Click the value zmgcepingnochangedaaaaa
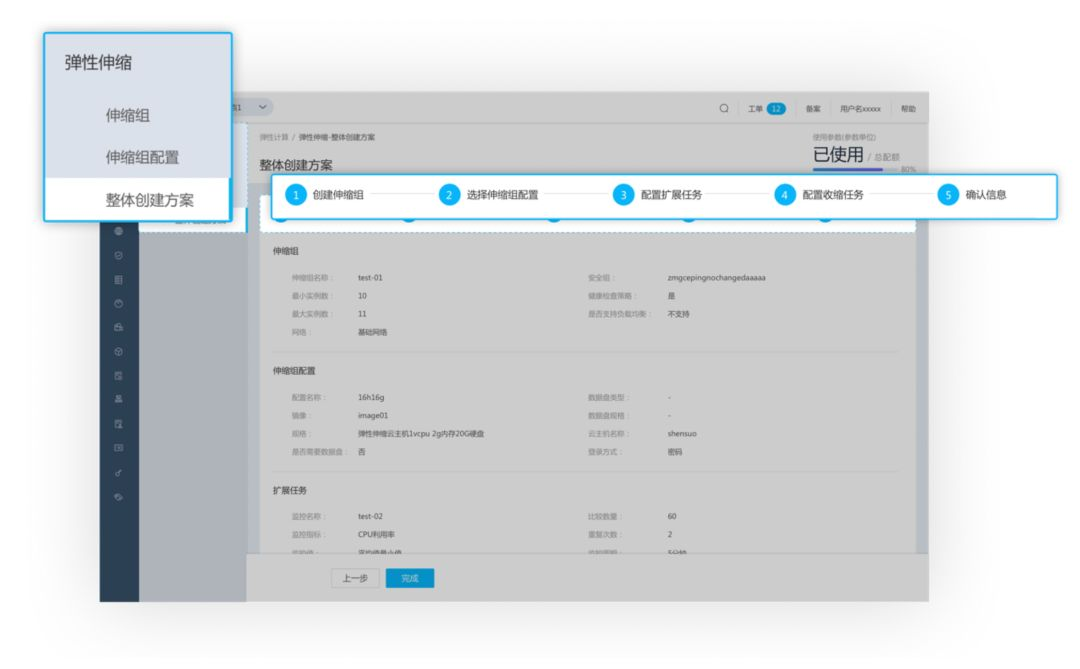This screenshot has height=669, width=1080. coord(716,278)
